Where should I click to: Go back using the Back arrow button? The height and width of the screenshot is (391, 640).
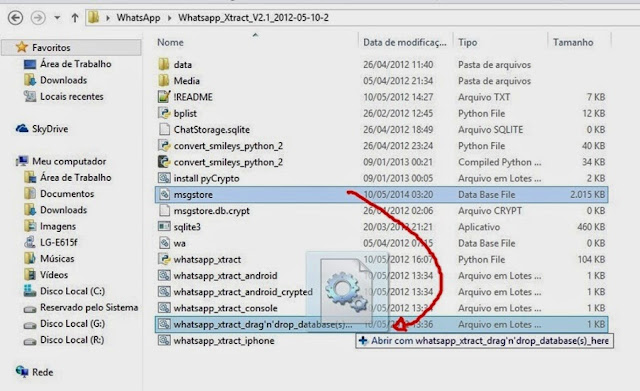(16, 18)
